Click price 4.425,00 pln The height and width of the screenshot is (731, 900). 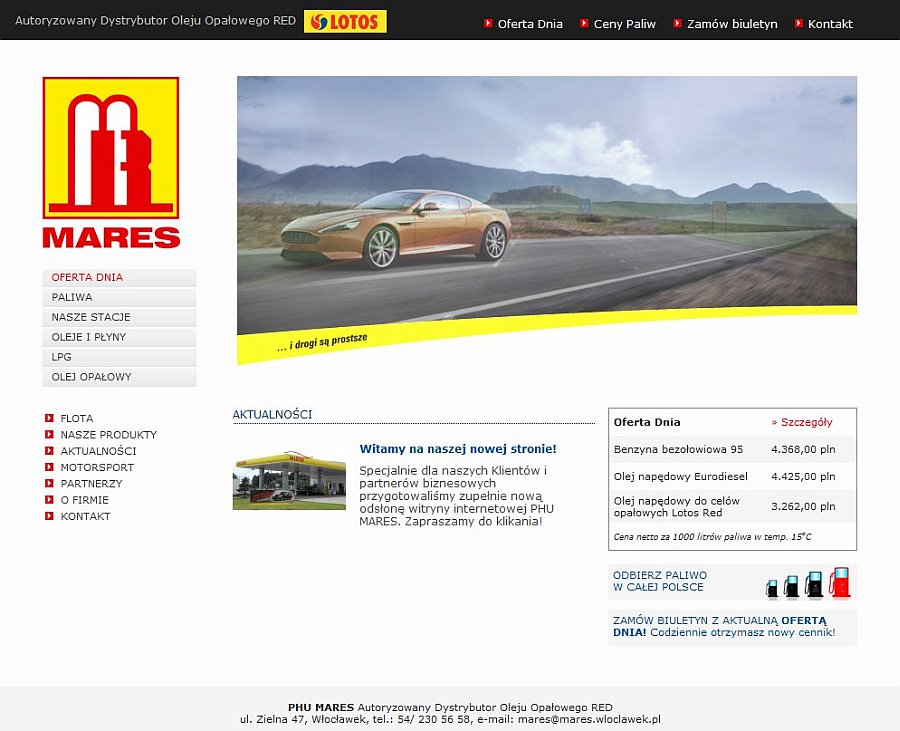click(x=803, y=476)
